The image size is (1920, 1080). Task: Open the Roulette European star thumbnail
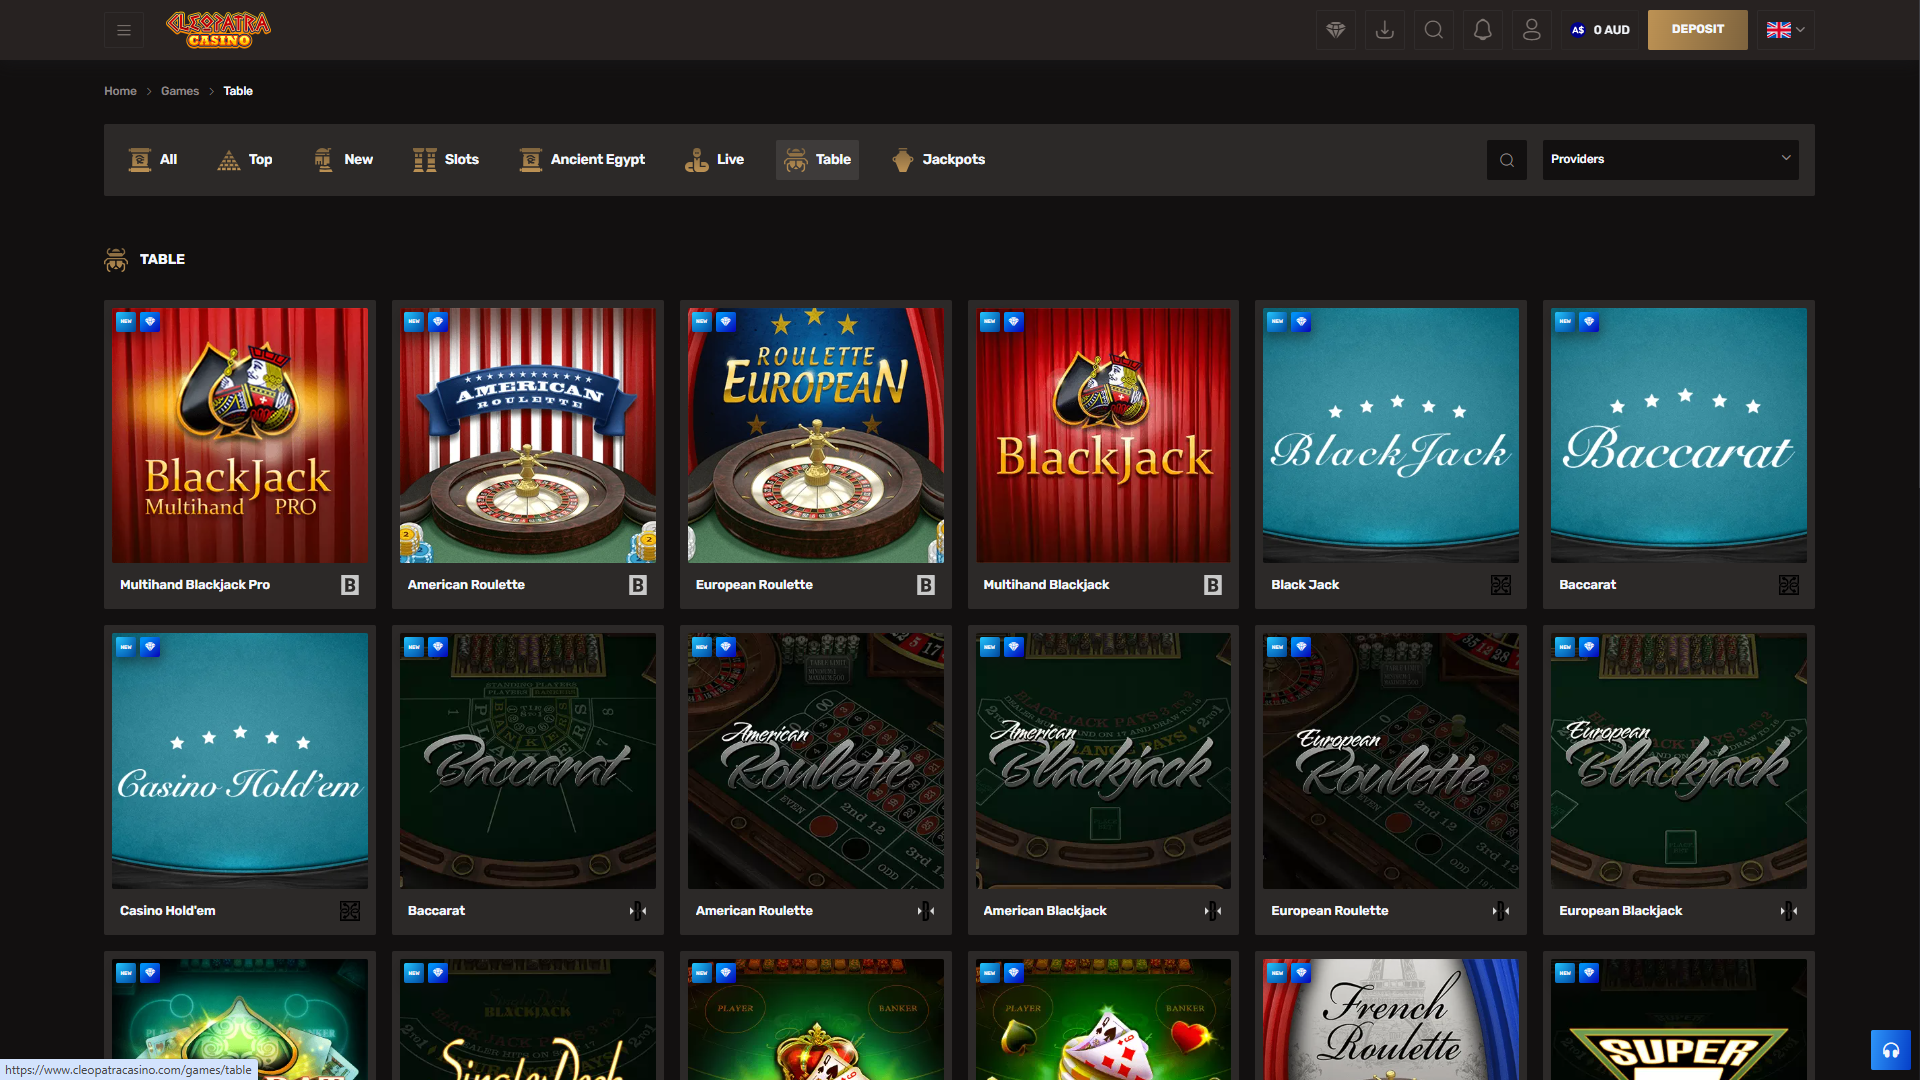[816, 435]
